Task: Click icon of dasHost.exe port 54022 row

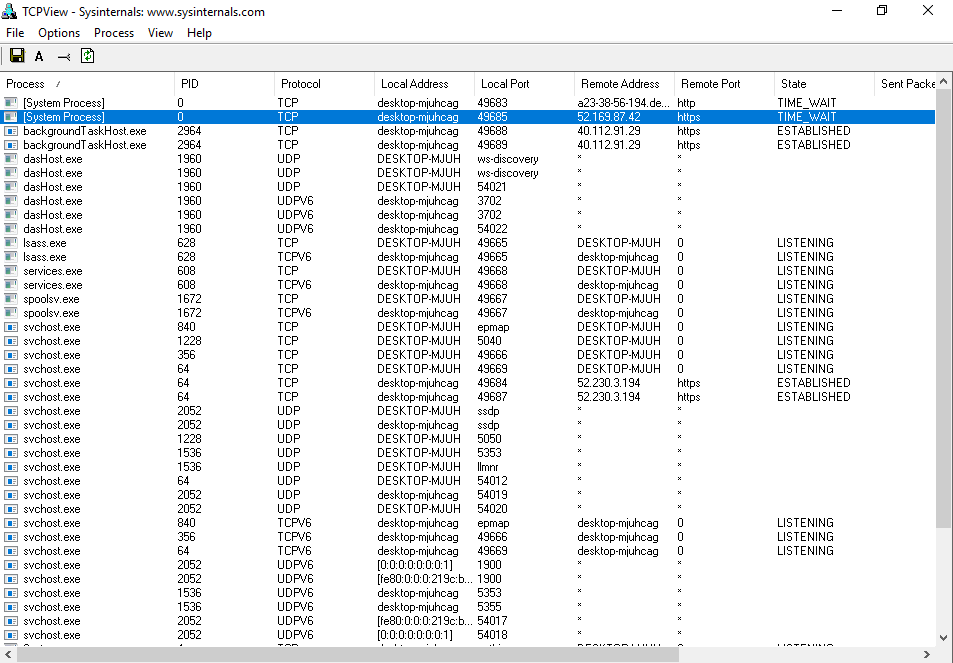Action: point(11,228)
